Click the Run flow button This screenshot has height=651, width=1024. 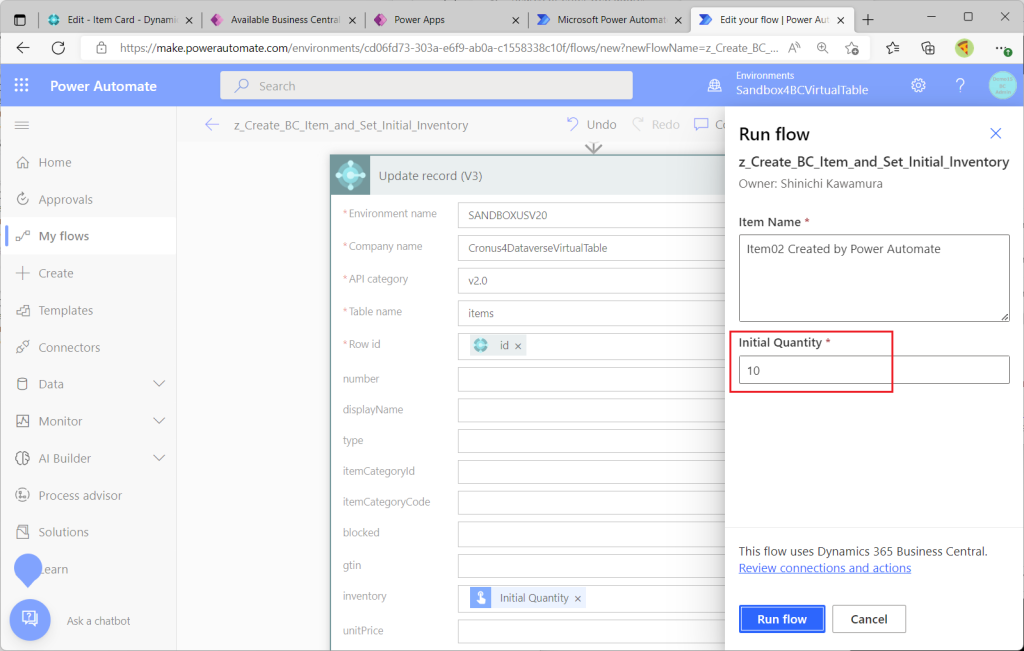pyautogui.click(x=782, y=619)
